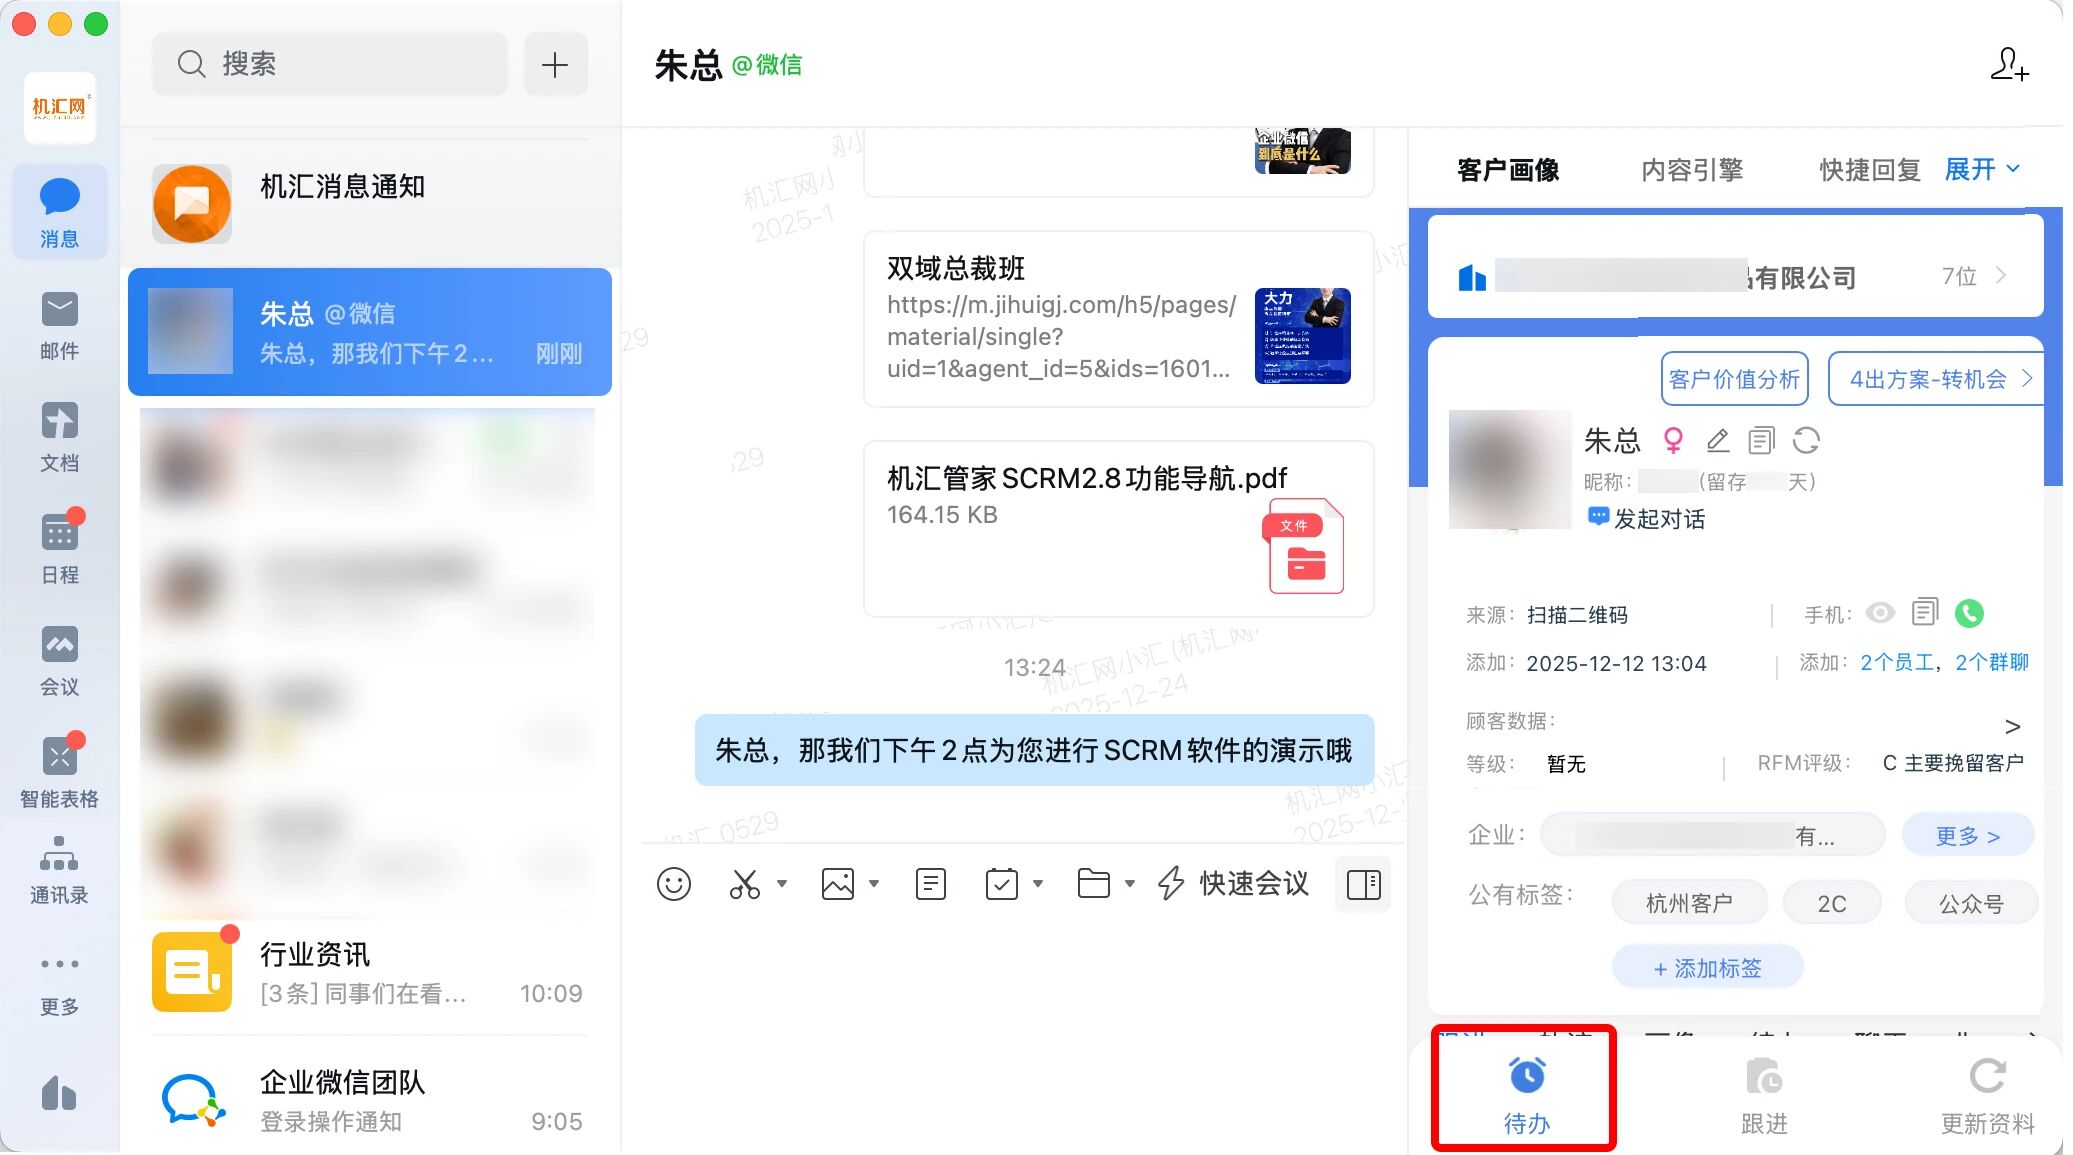Expand 顾客数据 section arrow

click(2012, 726)
